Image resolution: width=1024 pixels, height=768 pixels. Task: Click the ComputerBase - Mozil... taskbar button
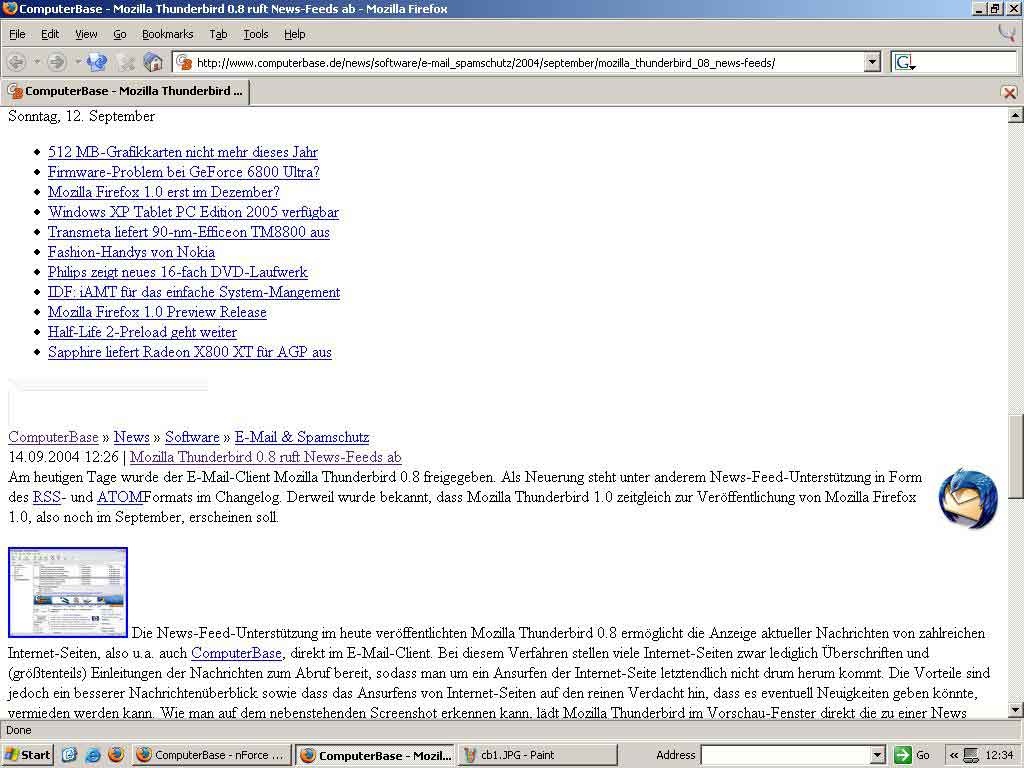(x=375, y=755)
